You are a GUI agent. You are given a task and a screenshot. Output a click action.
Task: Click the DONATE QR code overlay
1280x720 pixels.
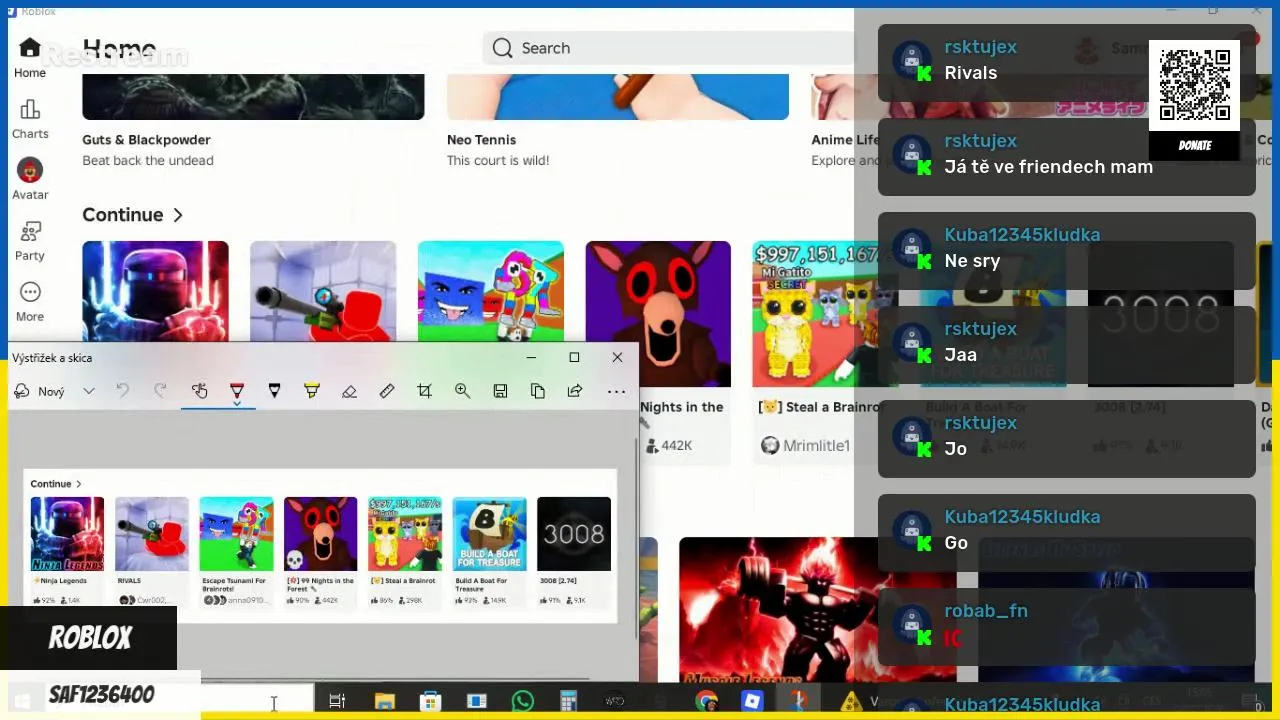(x=1194, y=100)
